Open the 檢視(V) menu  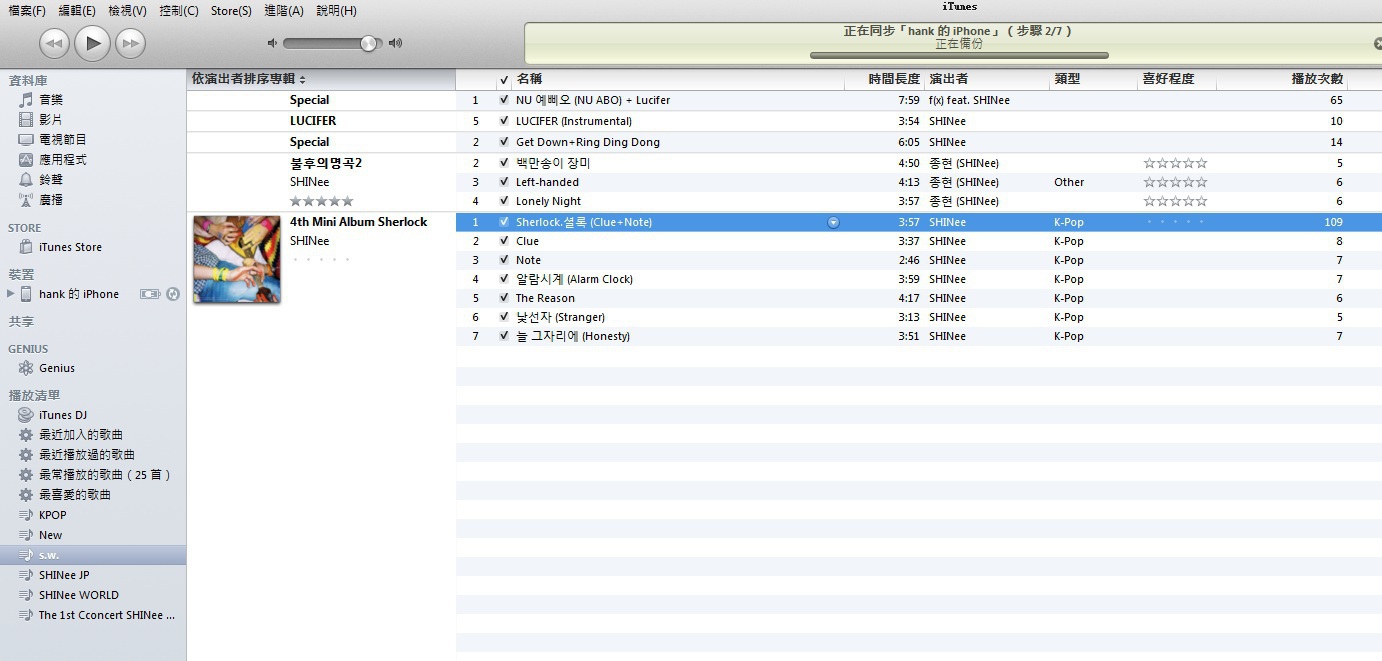127,11
